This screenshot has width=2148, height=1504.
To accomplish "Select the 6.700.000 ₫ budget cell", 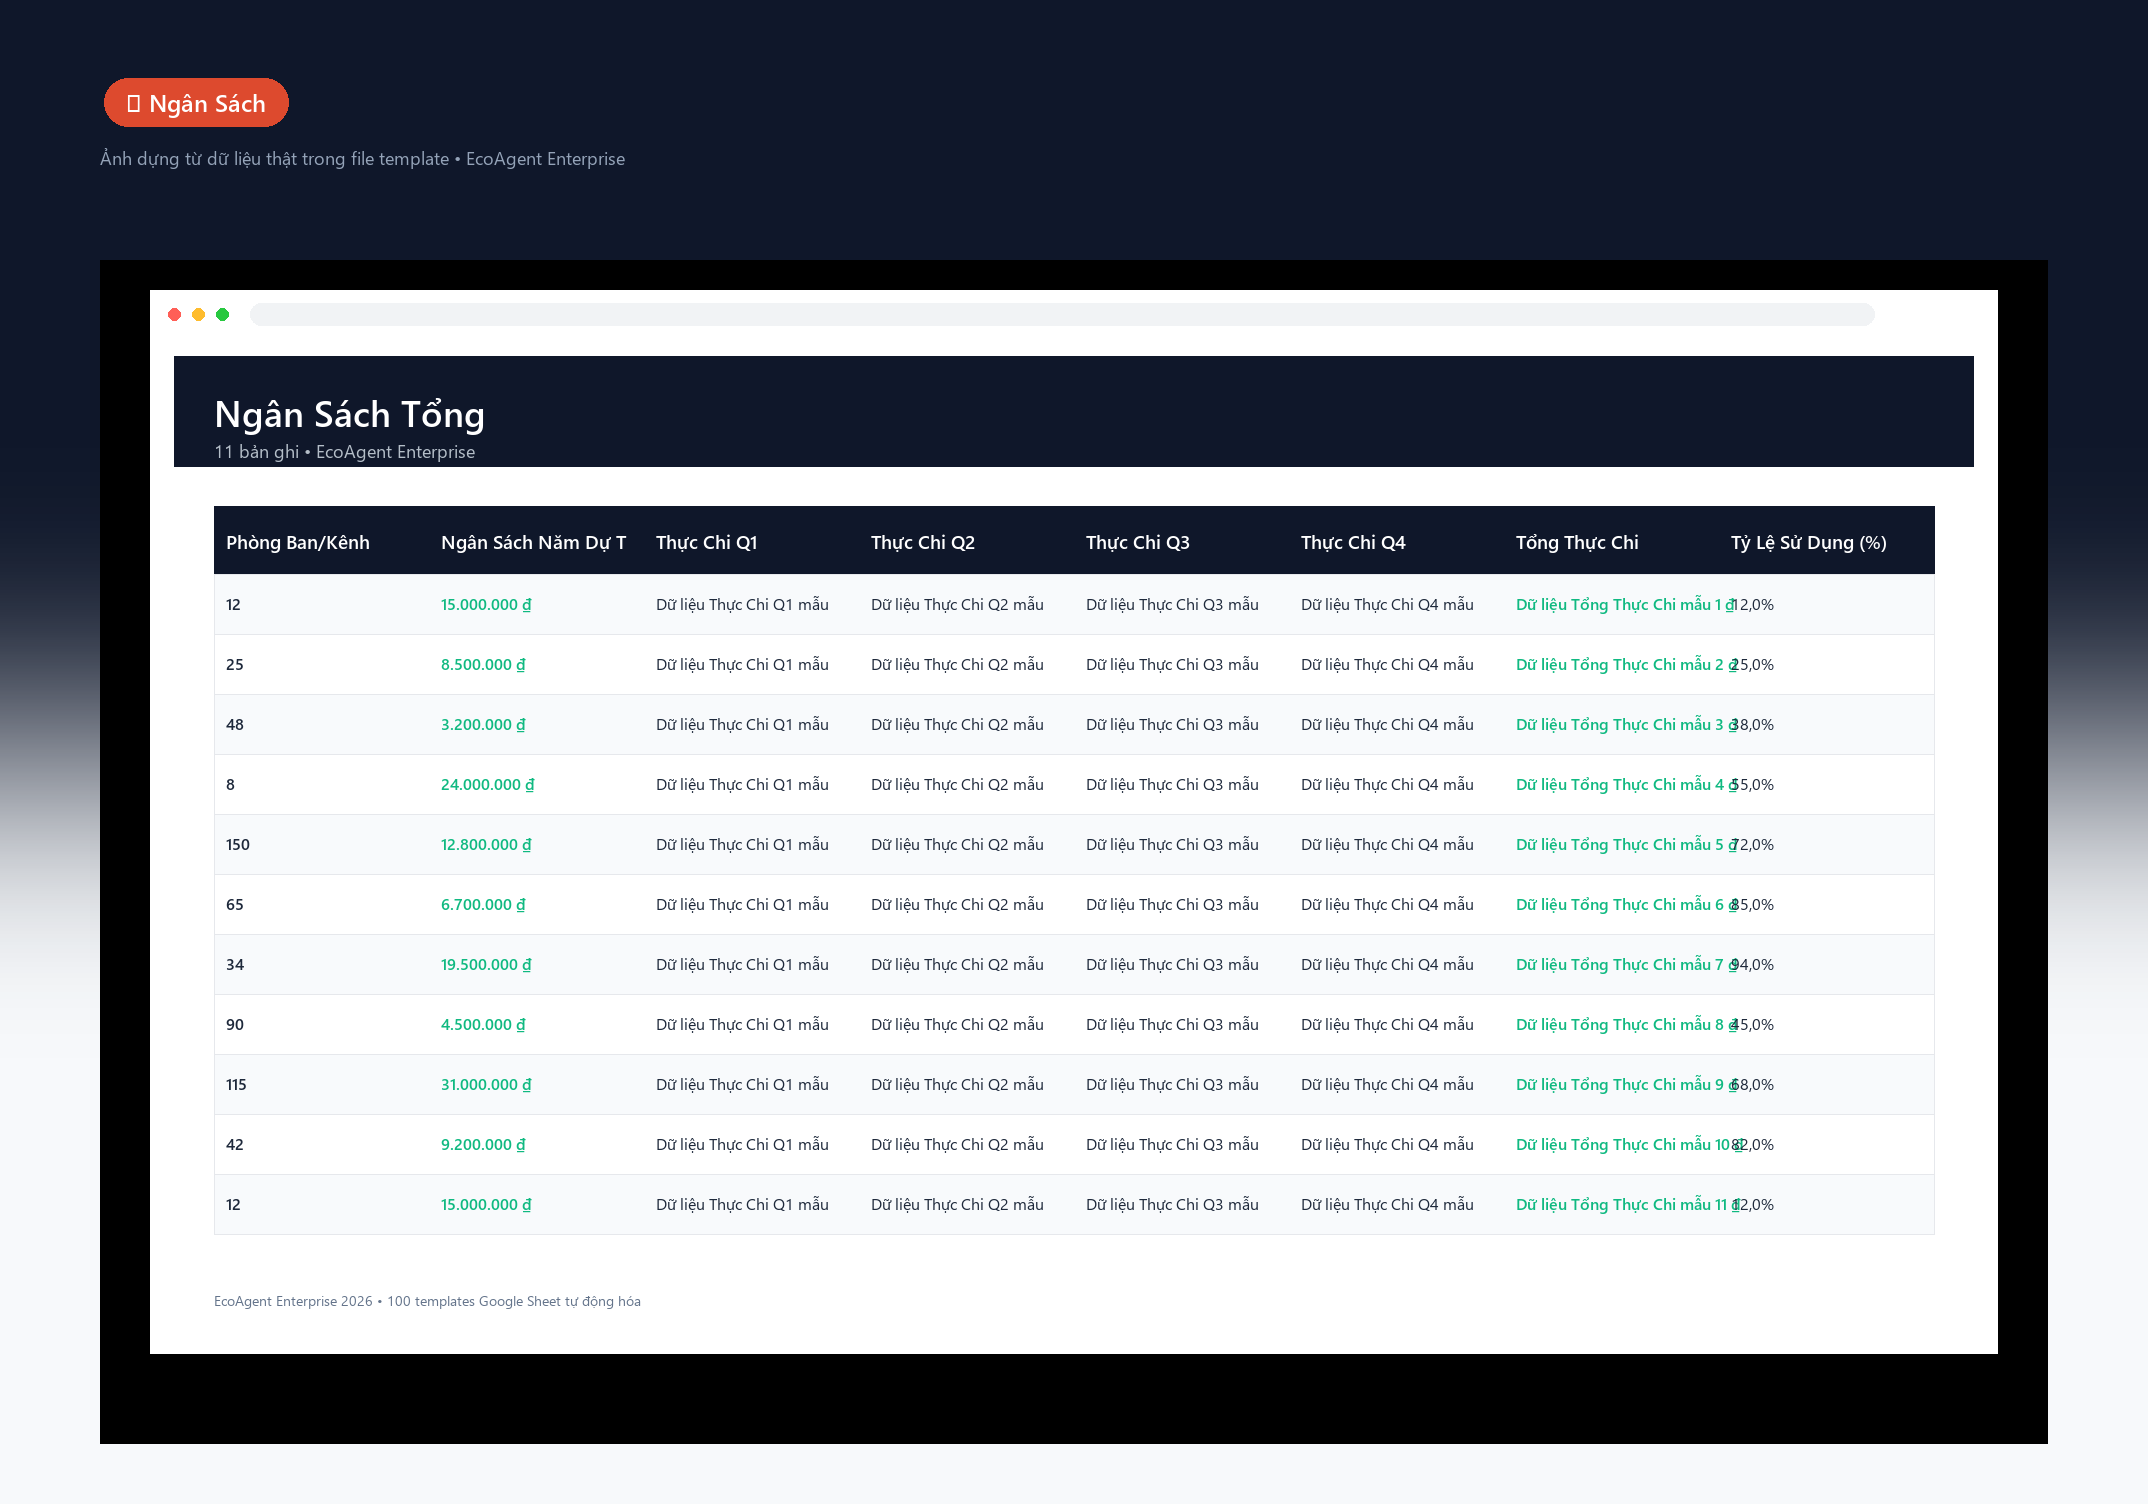I will click(x=483, y=905).
